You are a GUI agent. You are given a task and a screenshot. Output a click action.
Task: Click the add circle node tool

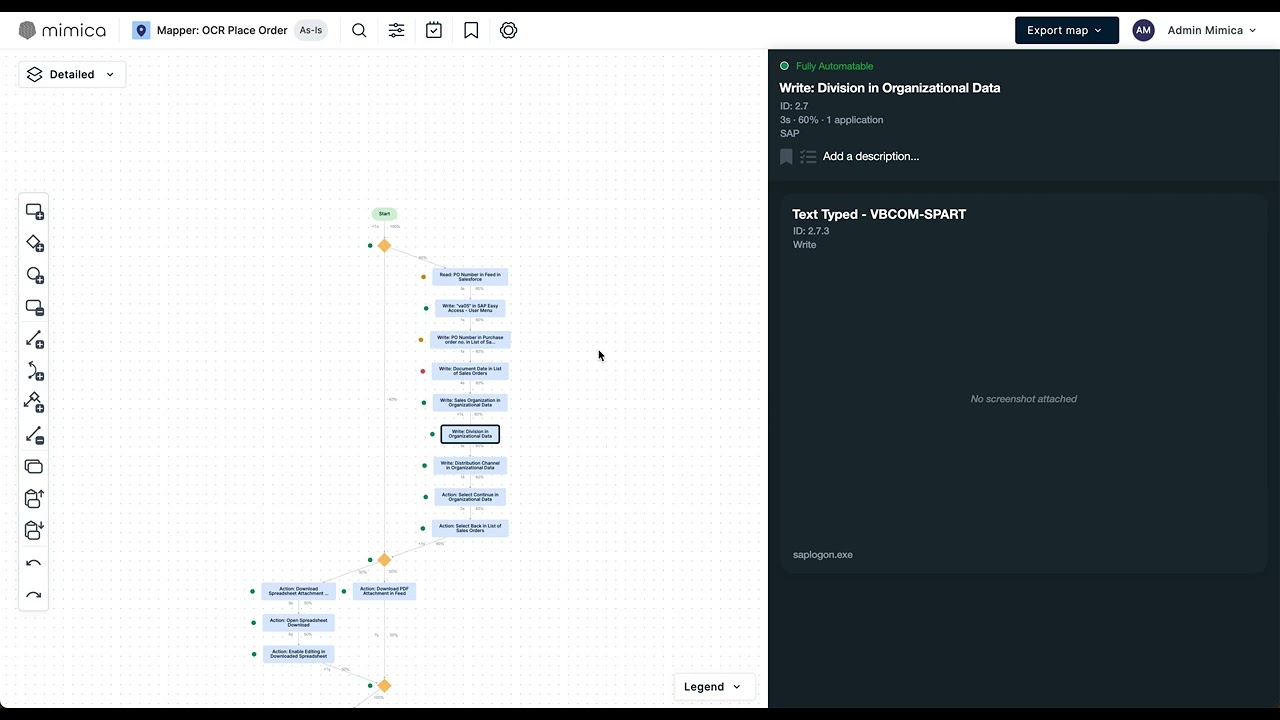(34, 276)
